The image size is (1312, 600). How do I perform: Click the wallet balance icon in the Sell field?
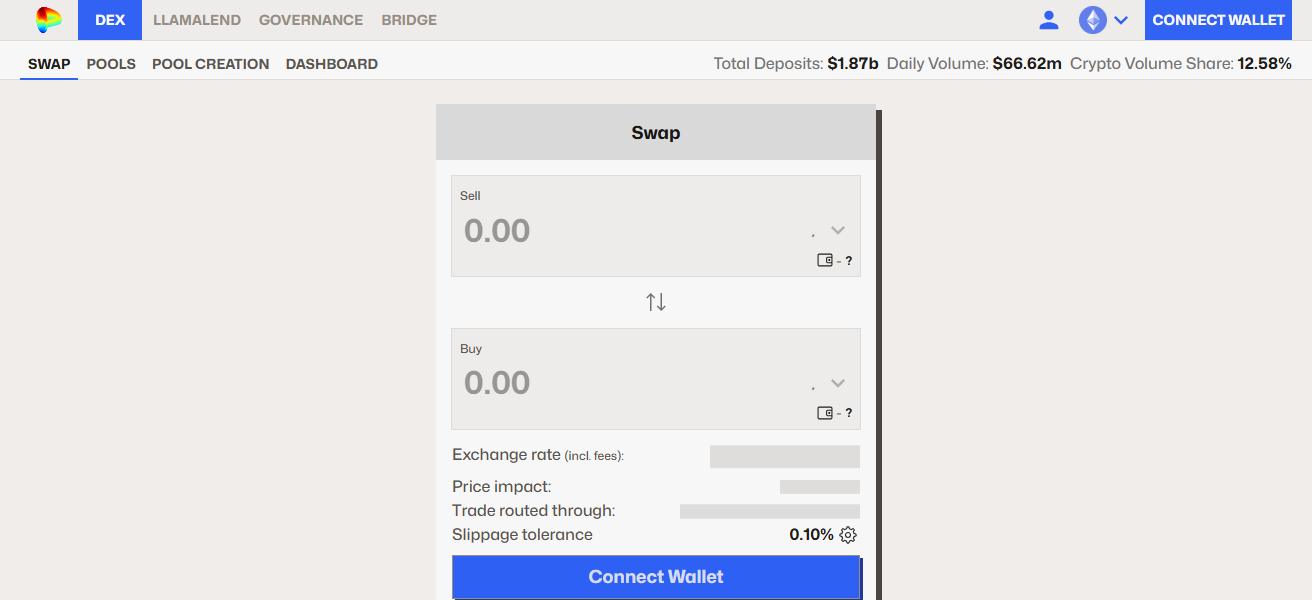pyautogui.click(x=825, y=259)
